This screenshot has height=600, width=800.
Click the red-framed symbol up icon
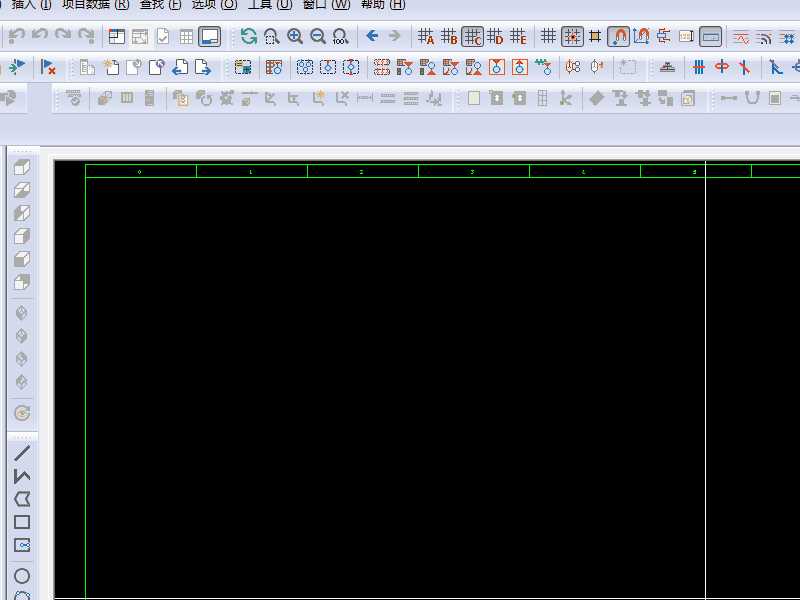coord(519,67)
